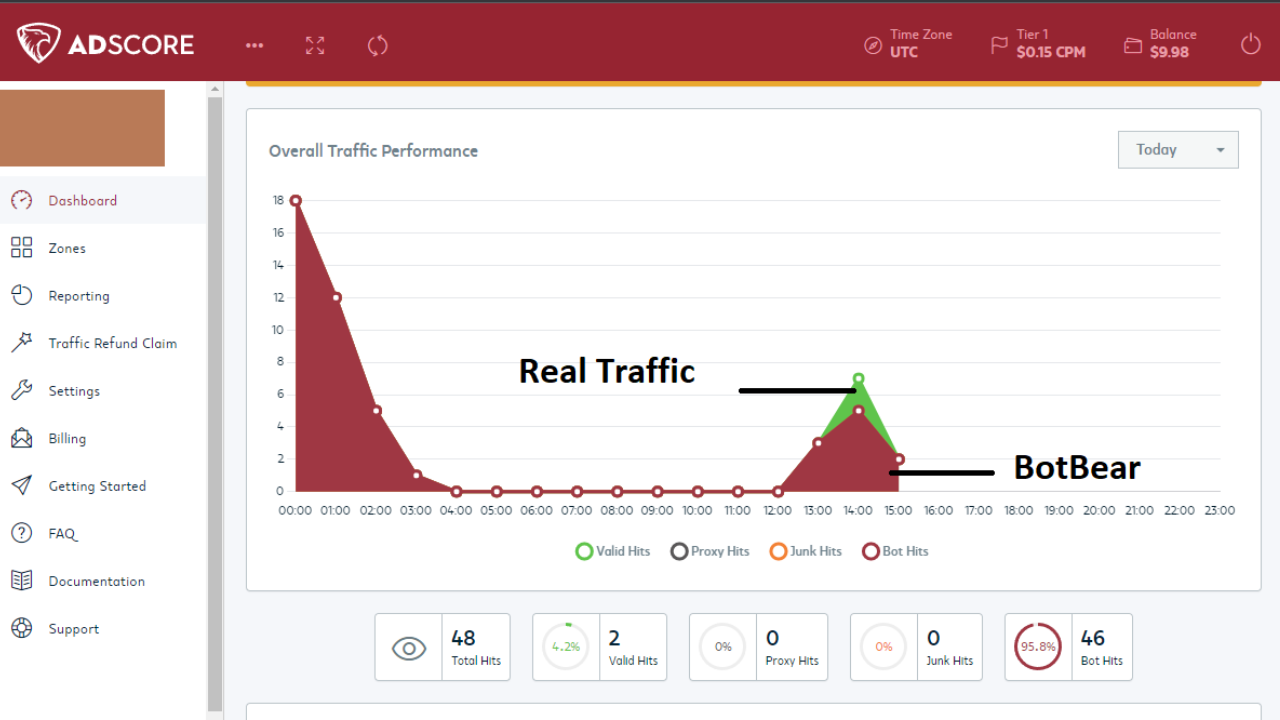Open the Support page link
The image size is (1280, 720).
coord(103,629)
